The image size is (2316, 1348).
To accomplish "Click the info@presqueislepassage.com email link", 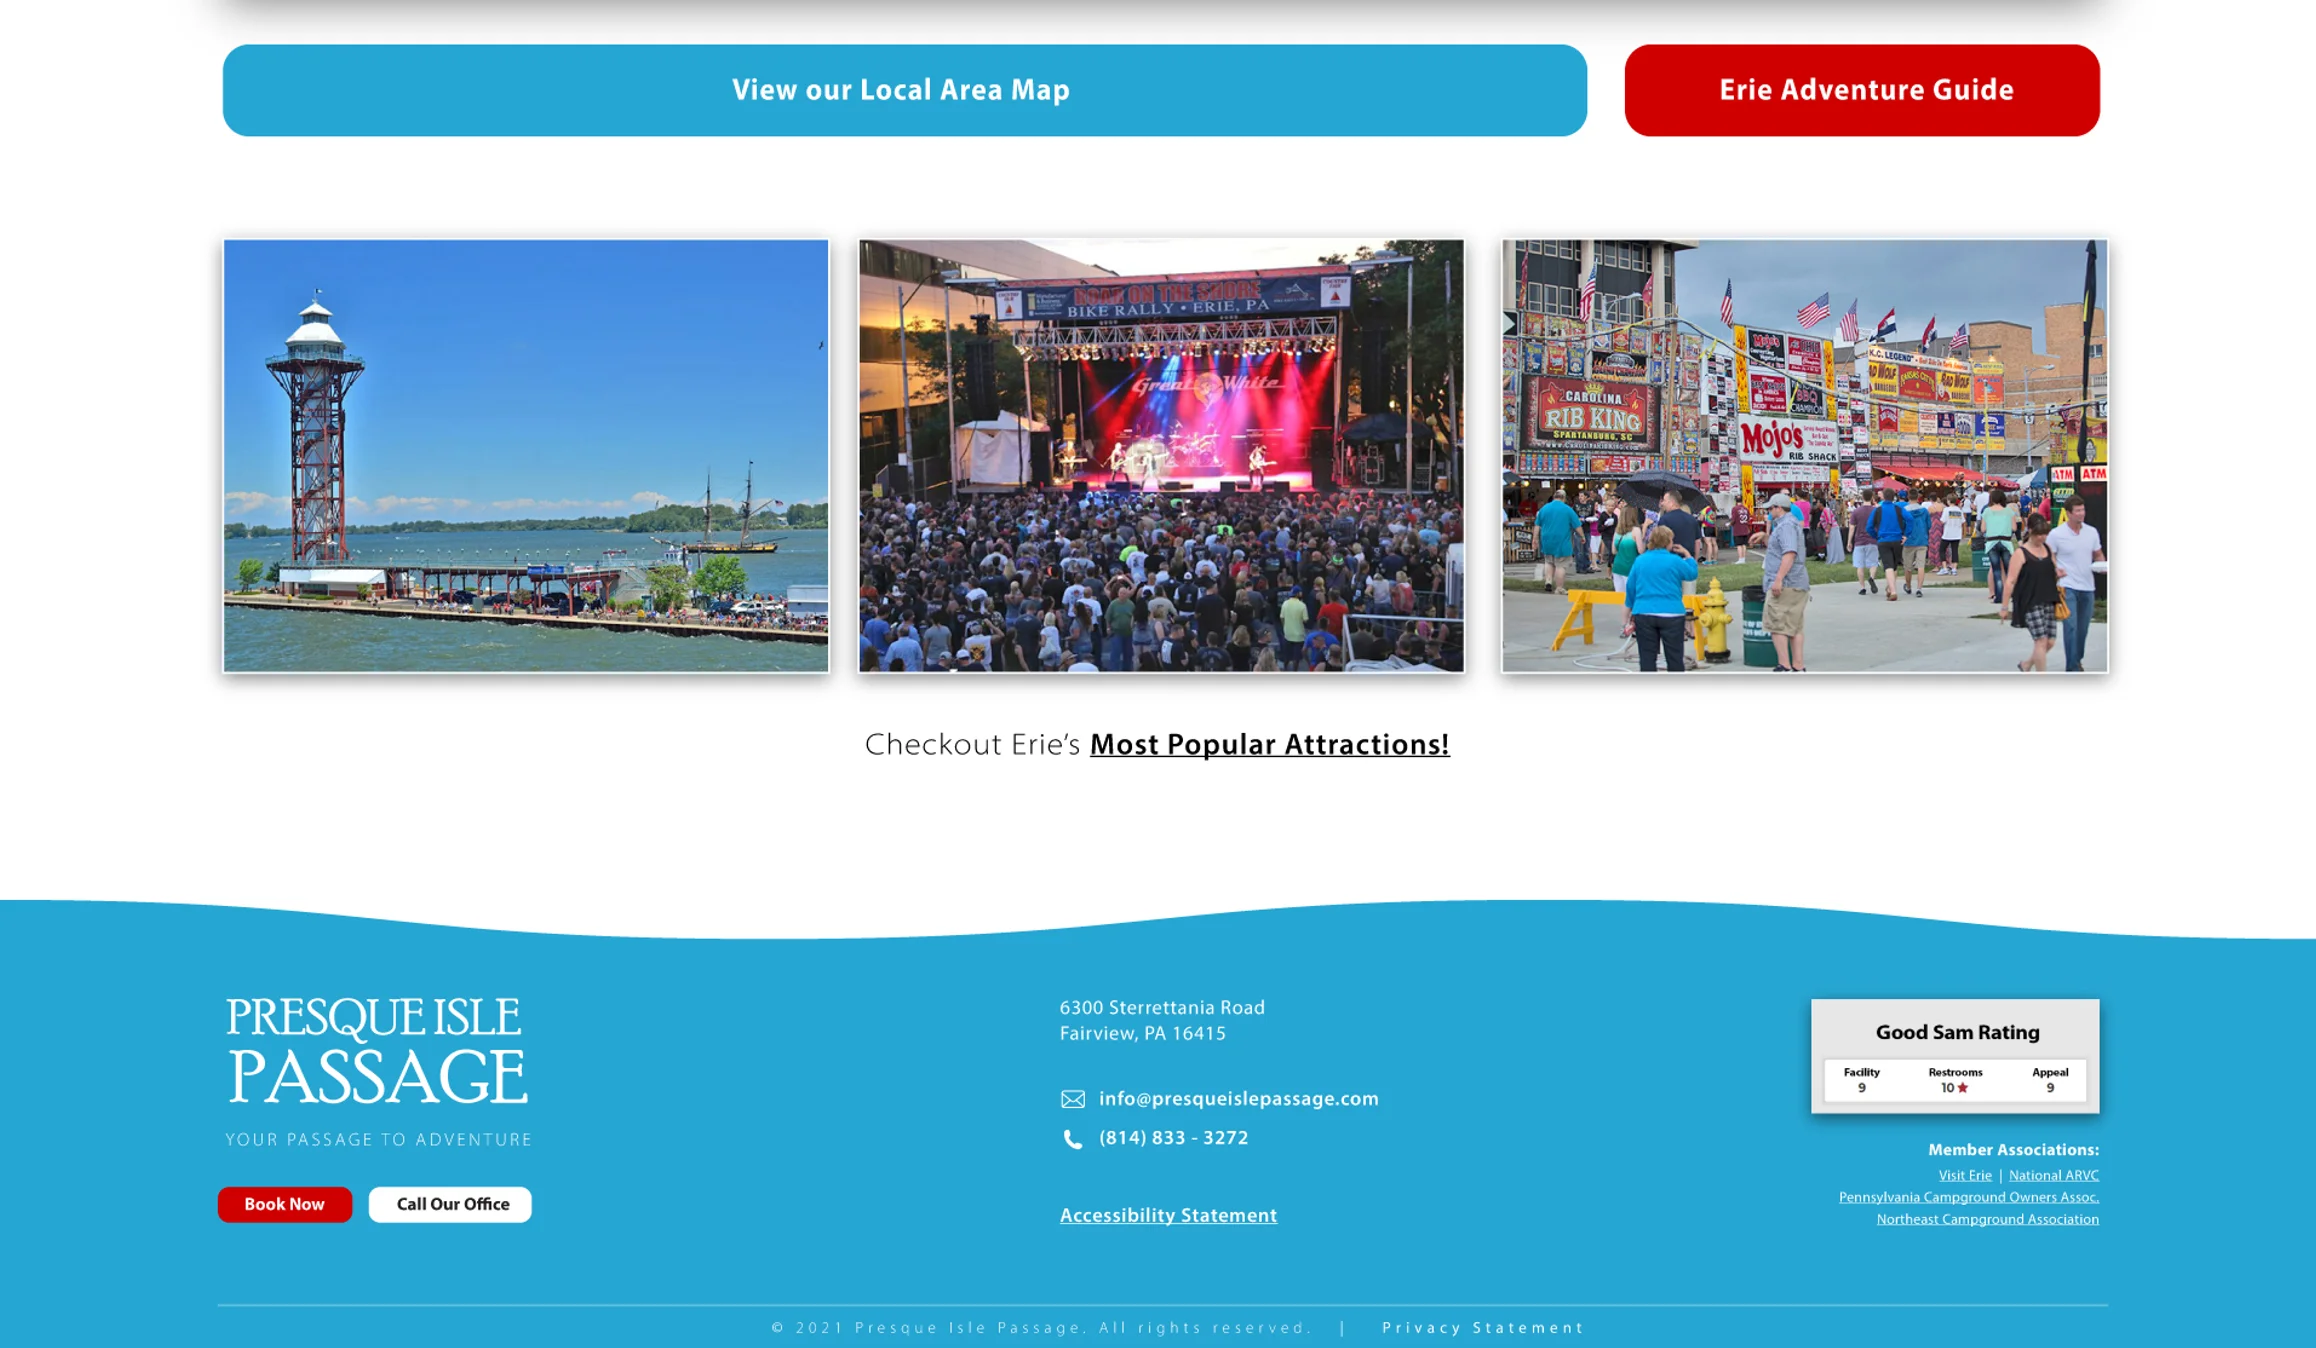I will (x=1238, y=1098).
